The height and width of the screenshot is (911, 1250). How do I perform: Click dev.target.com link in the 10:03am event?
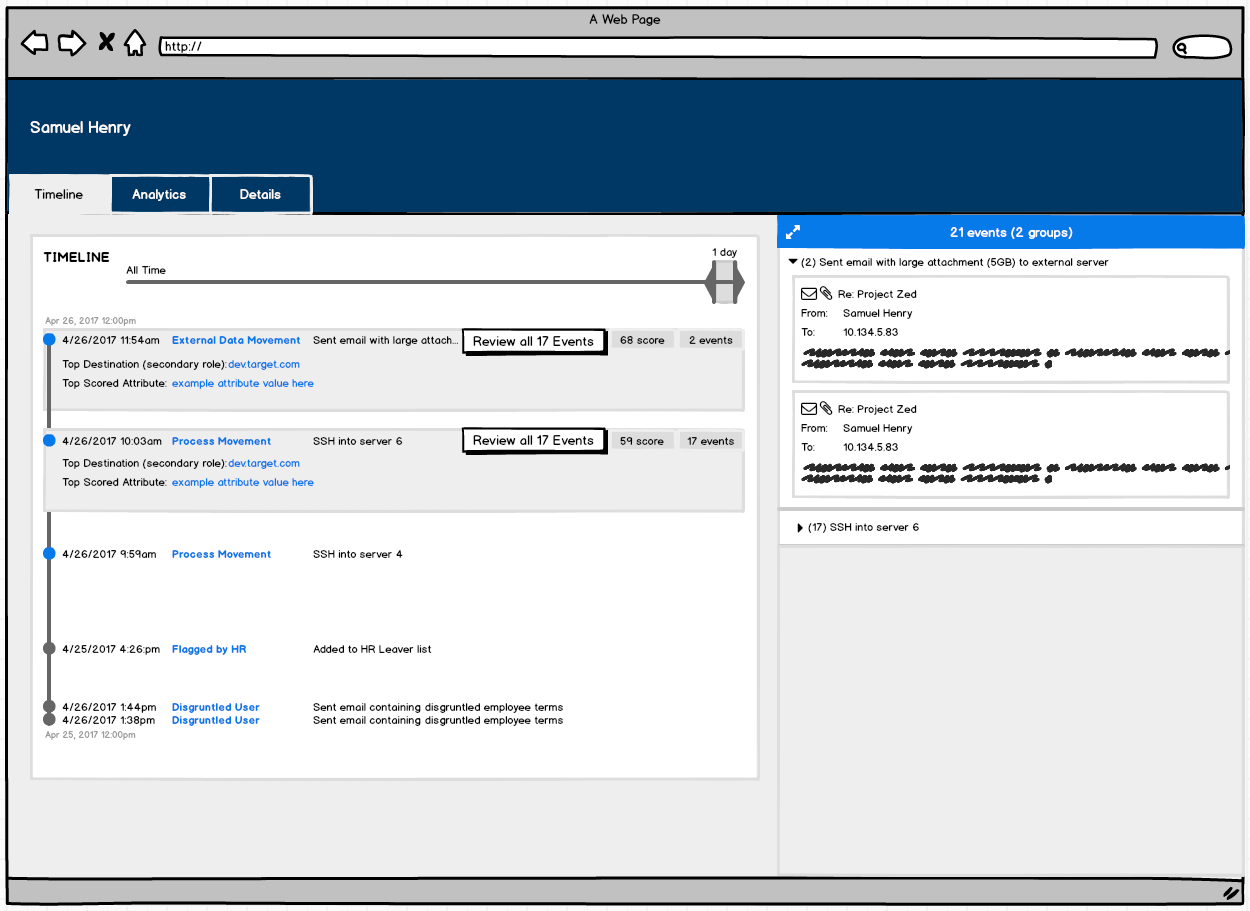[x=264, y=463]
